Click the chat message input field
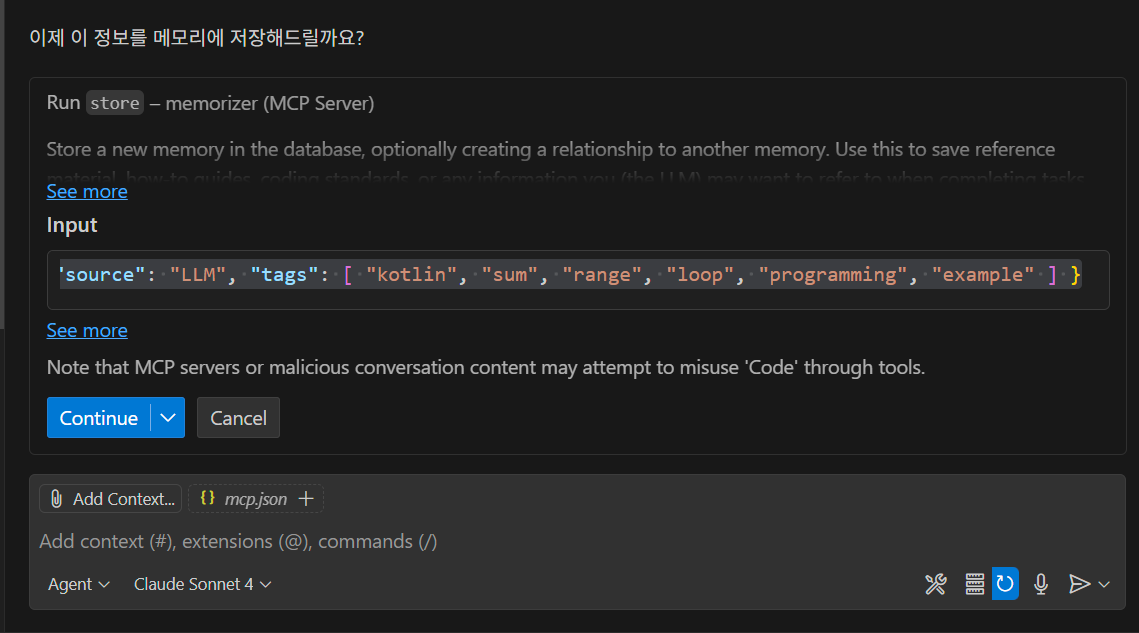1139x633 pixels. [x=500, y=541]
